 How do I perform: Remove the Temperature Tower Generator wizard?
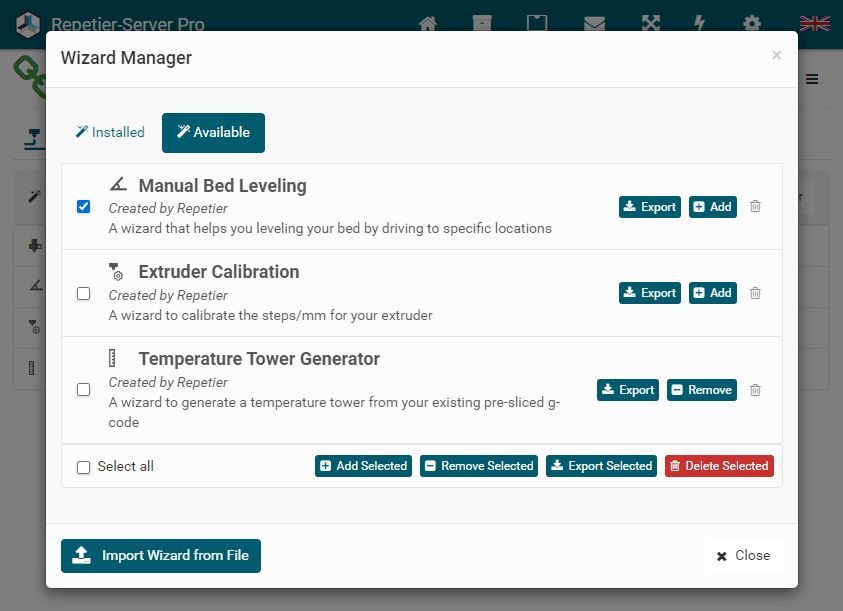coord(701,390)
